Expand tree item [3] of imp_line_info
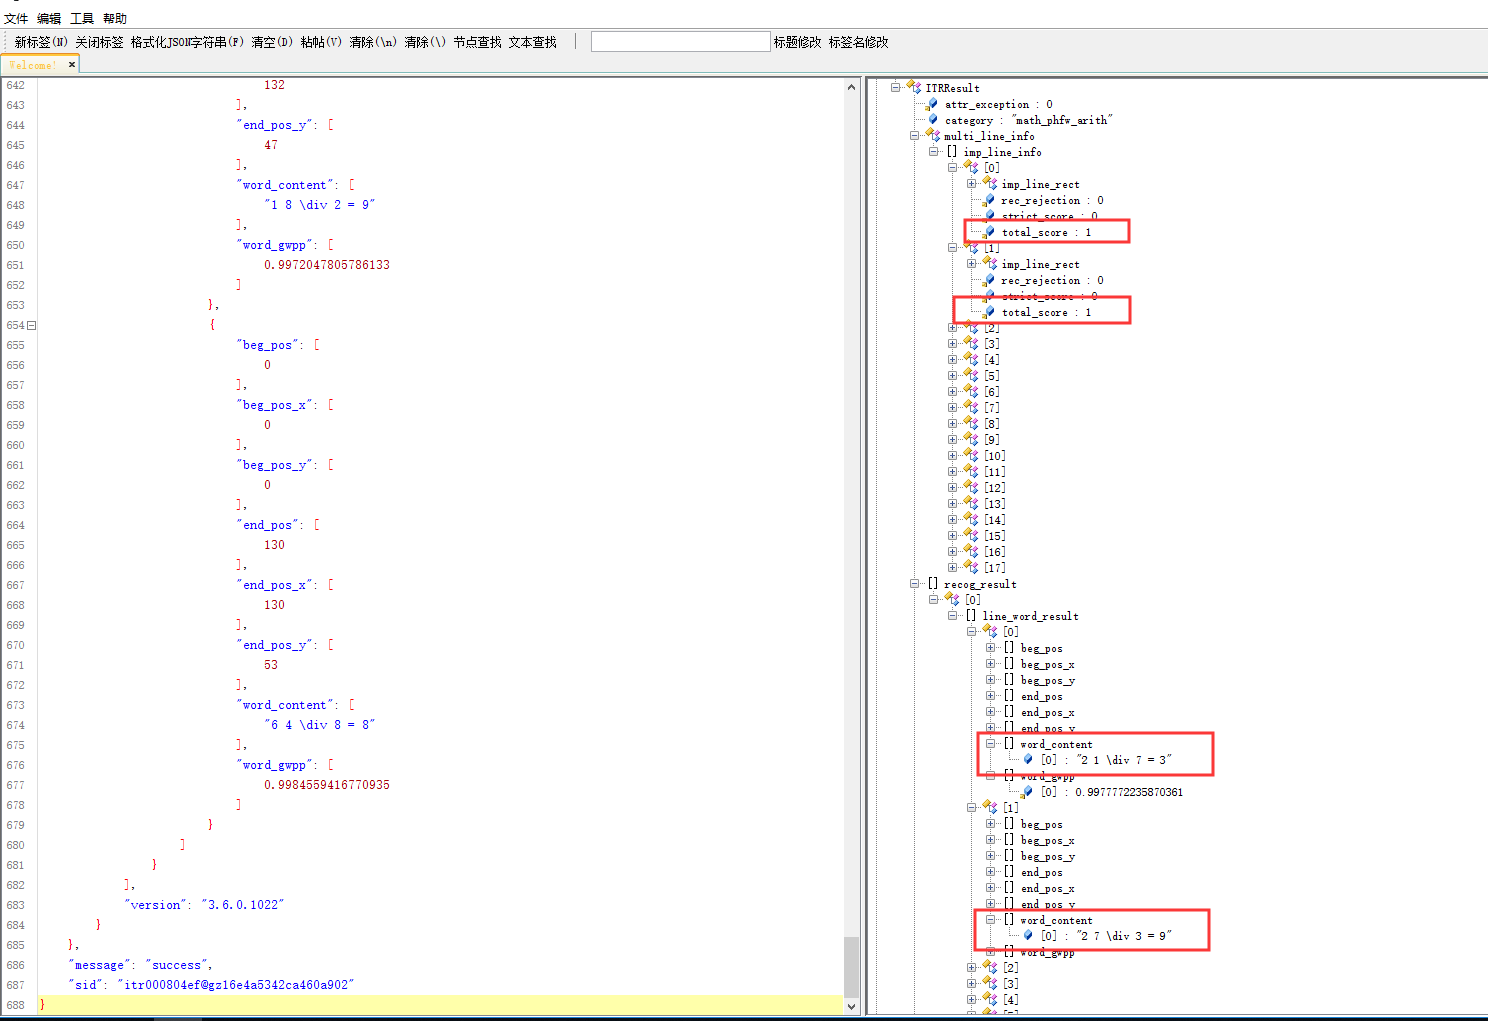This screenshot has height=1021, width=1488. (953, 344)
